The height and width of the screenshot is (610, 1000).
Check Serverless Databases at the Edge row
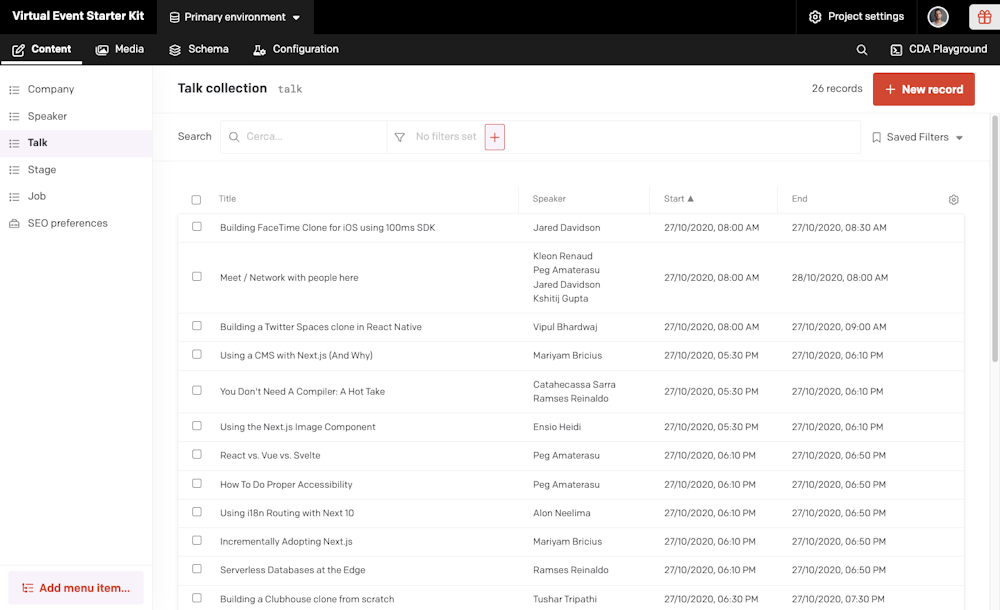click(x=196, y=569)
